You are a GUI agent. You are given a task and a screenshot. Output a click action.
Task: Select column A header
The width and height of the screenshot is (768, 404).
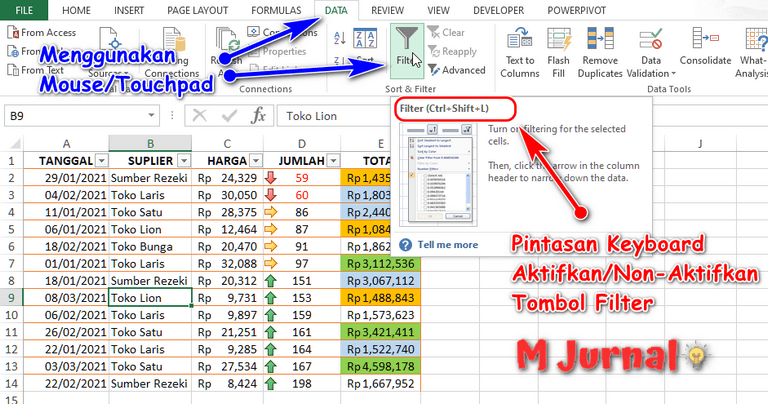(66, 143)
